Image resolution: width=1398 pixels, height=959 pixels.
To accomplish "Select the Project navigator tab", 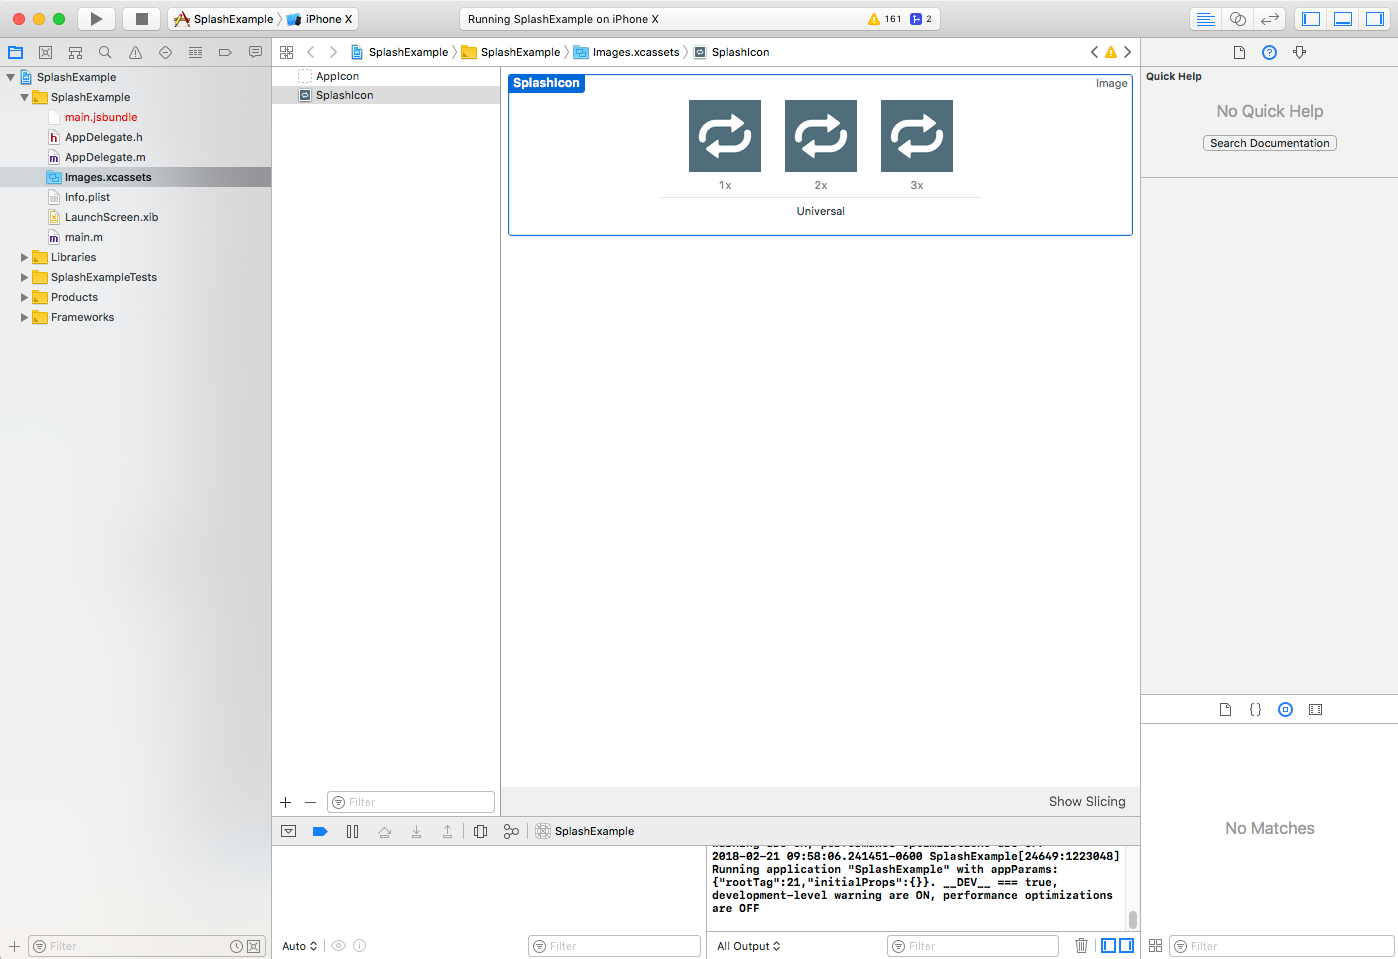I will tap(15, 52).
